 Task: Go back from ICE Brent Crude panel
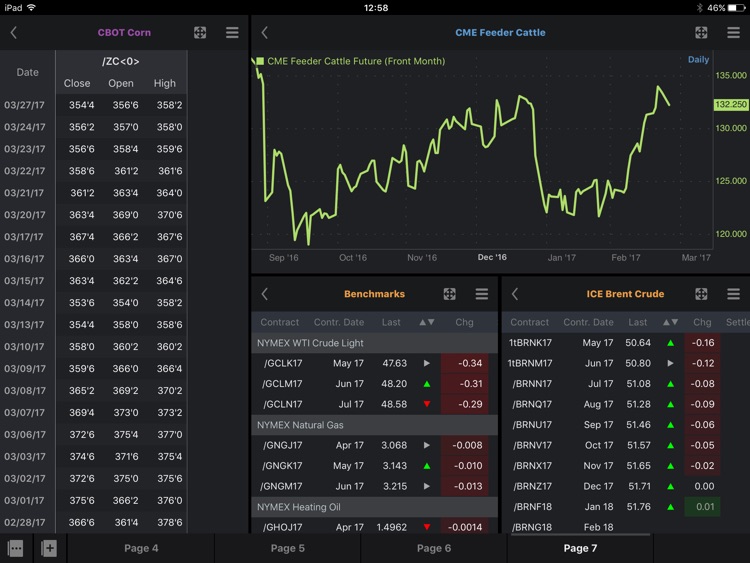point(515,294)
